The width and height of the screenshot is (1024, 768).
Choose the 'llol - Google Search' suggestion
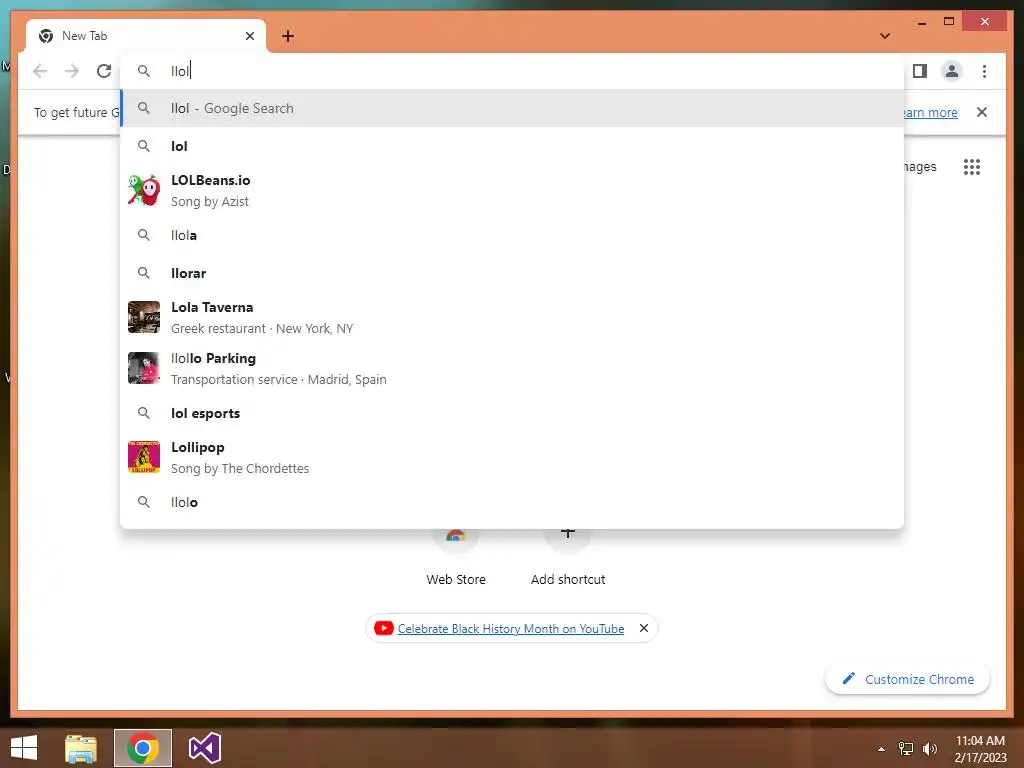(x=513, y=108)
